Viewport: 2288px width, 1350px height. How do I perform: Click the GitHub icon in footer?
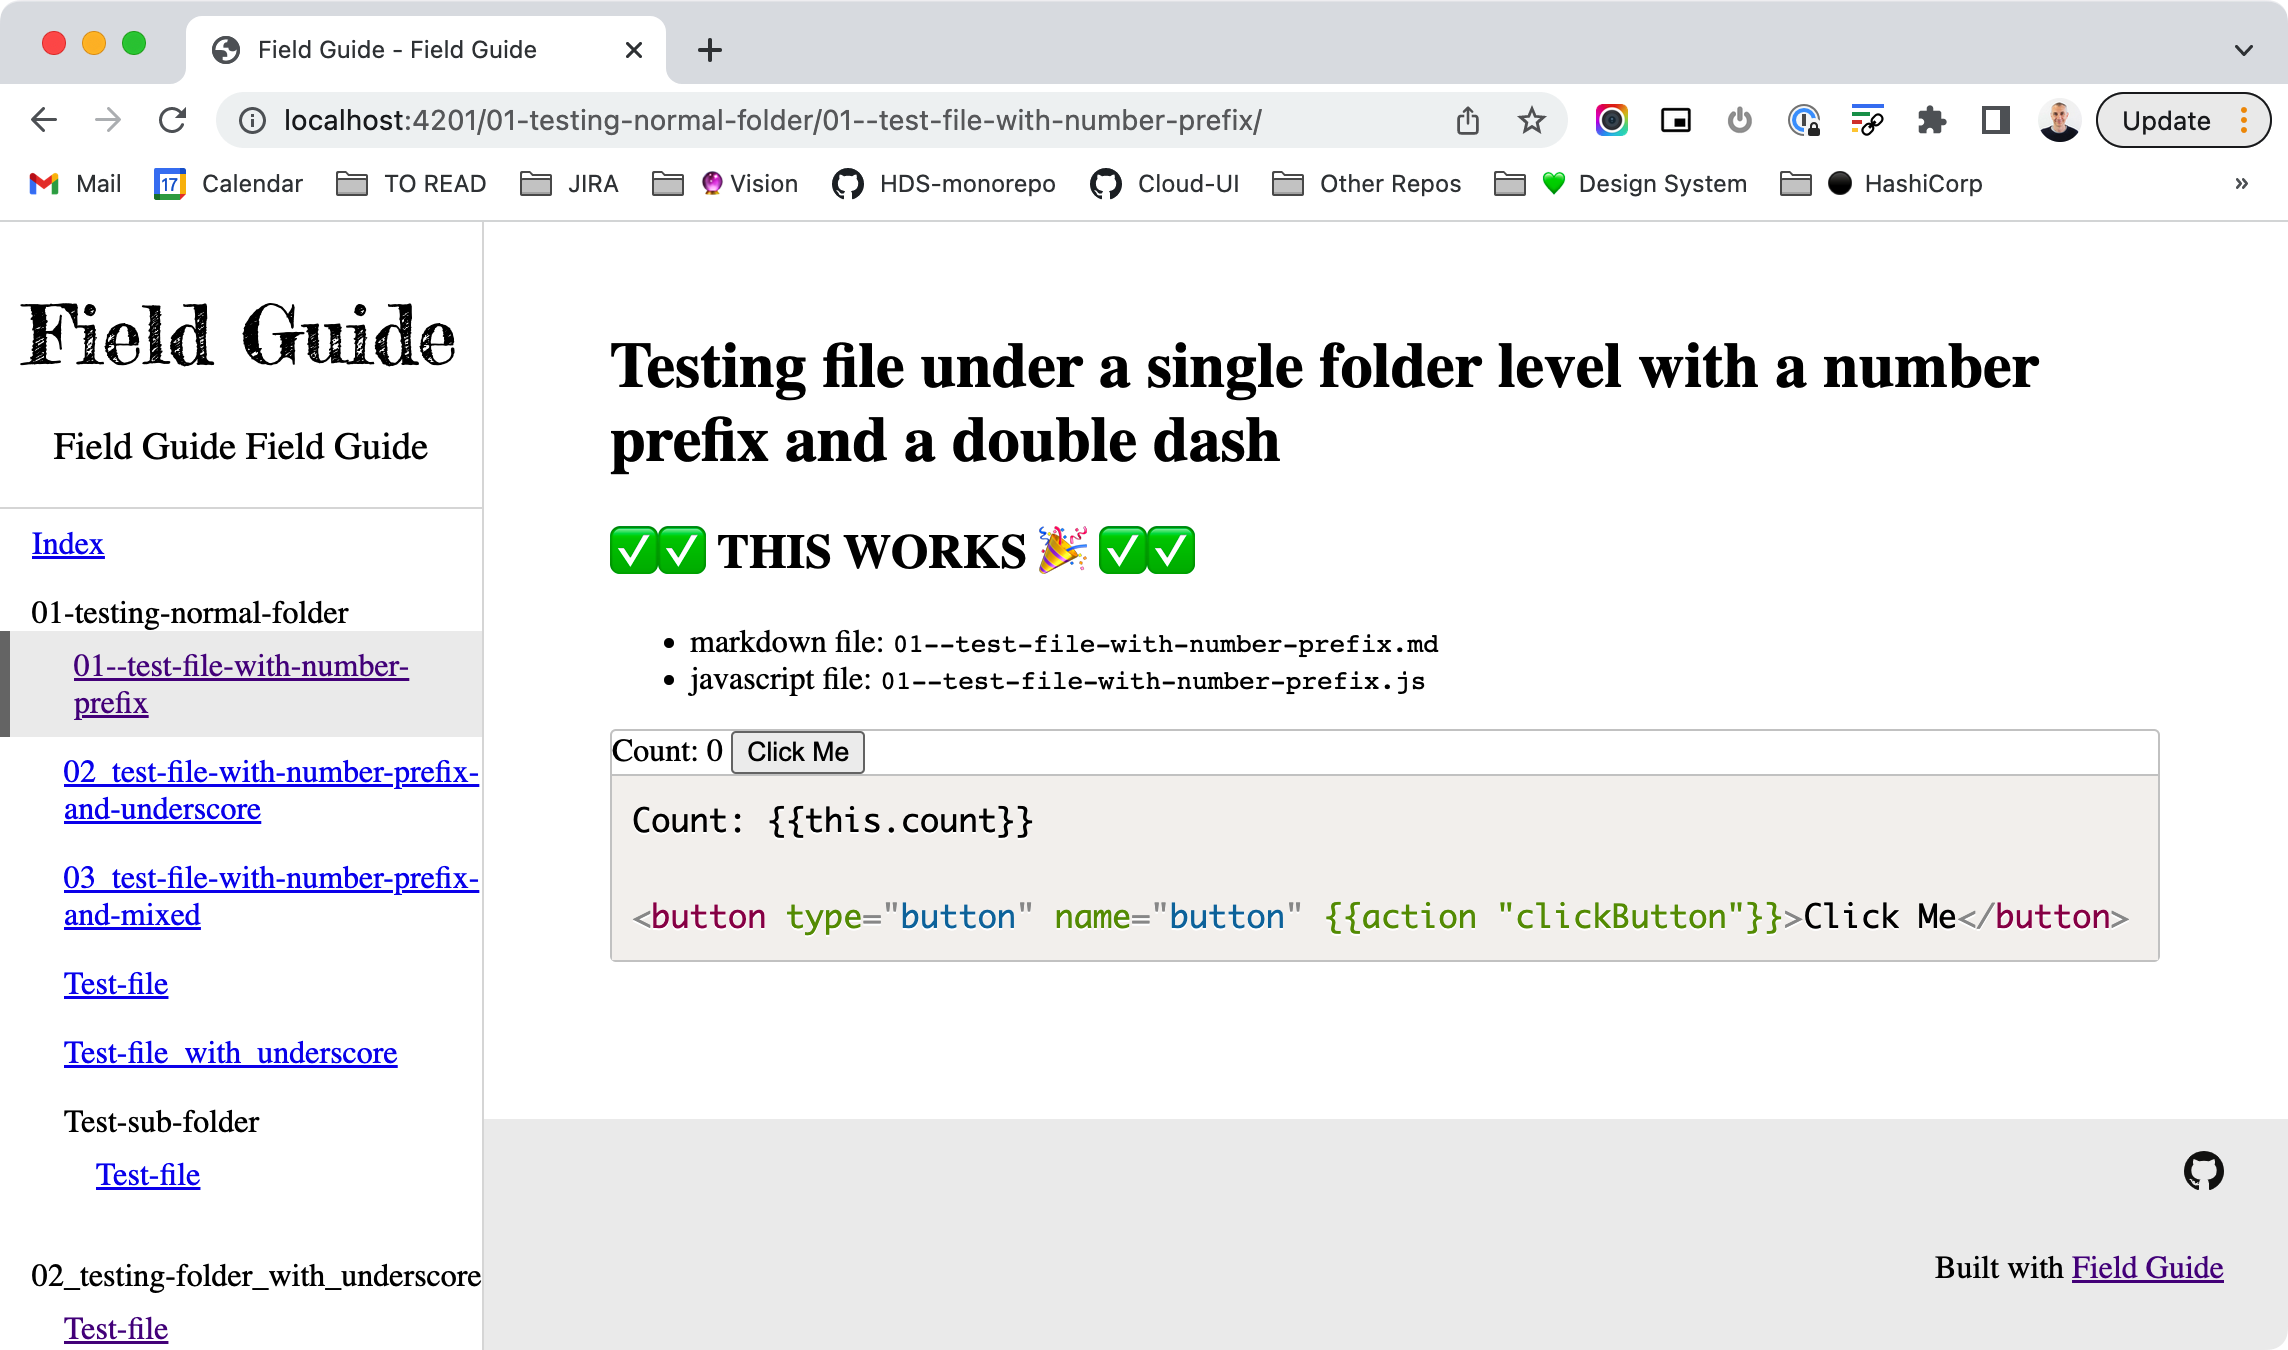coord(2203,1170)
